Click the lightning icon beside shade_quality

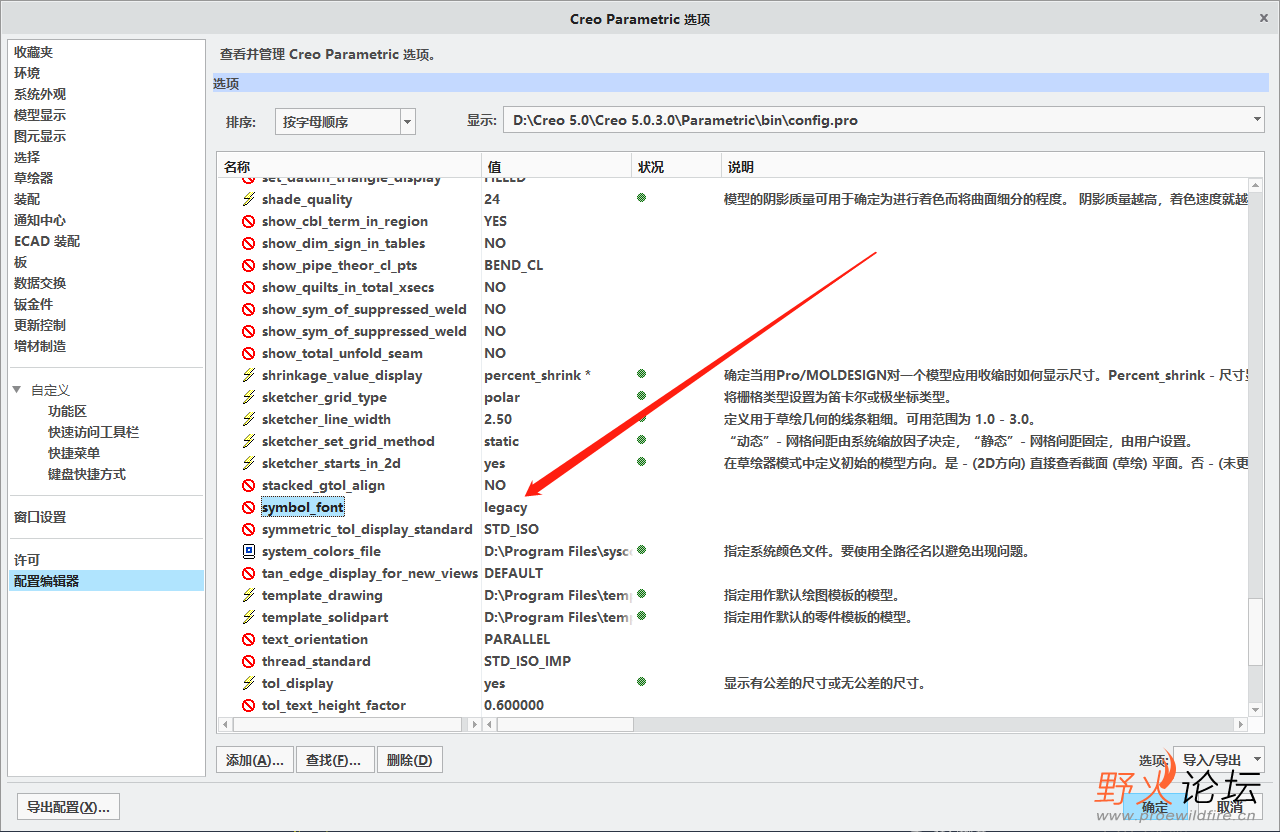coord(249,199)
